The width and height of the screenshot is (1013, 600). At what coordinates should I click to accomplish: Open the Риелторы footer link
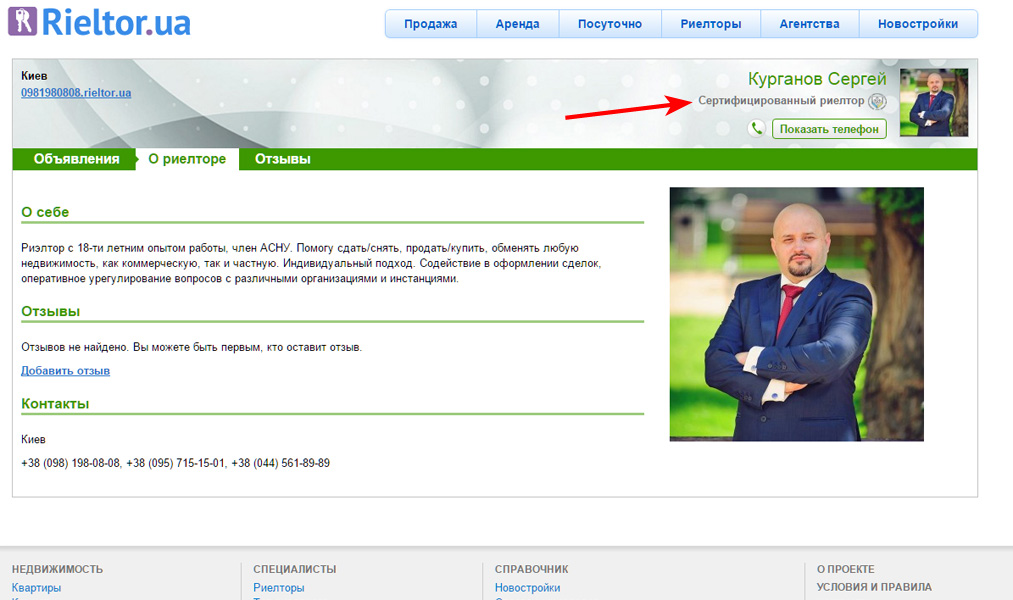coord(278,588)
